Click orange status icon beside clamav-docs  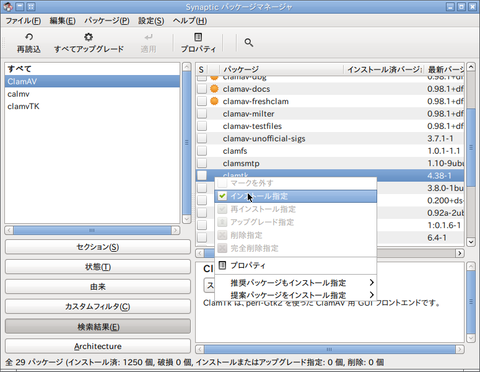coord(214,89)
